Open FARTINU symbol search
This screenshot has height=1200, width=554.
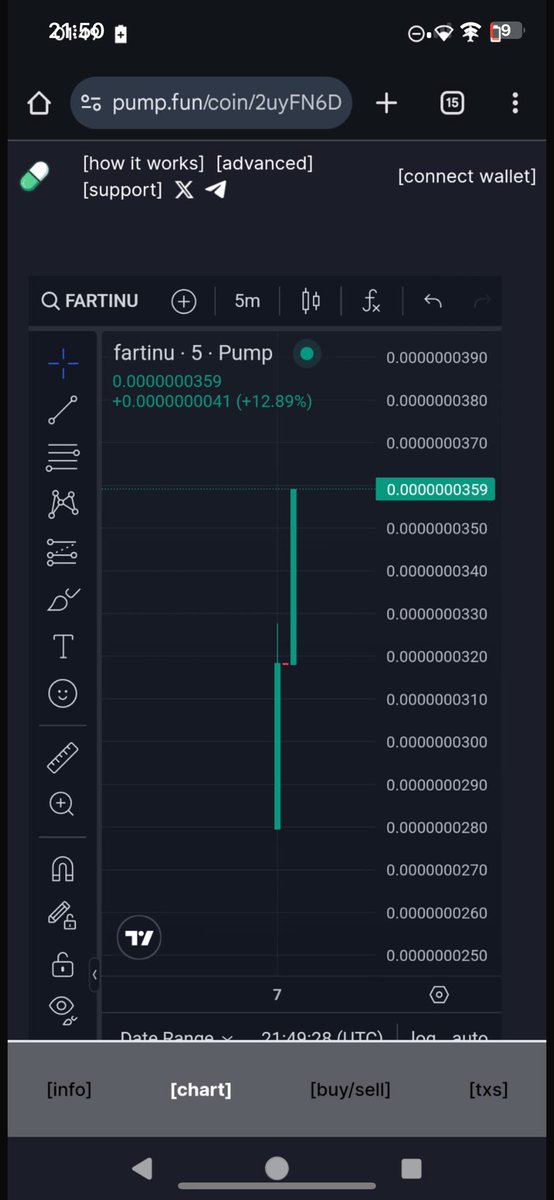tap(90, 301)
